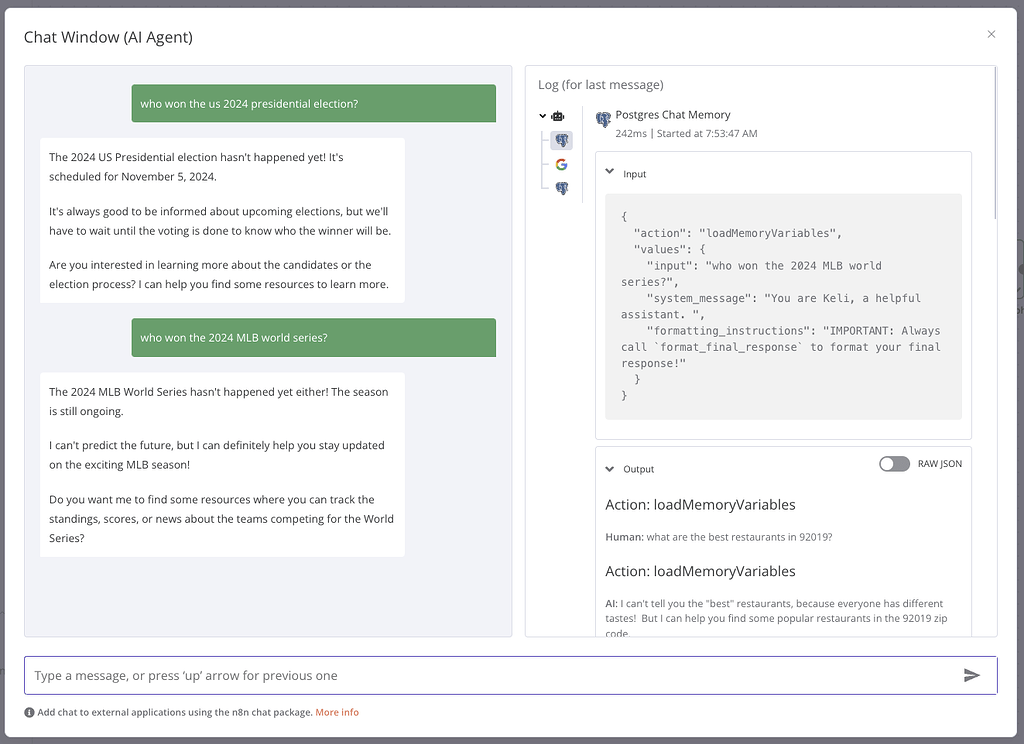
Task: Open the More info link
Action: [337, 712]
